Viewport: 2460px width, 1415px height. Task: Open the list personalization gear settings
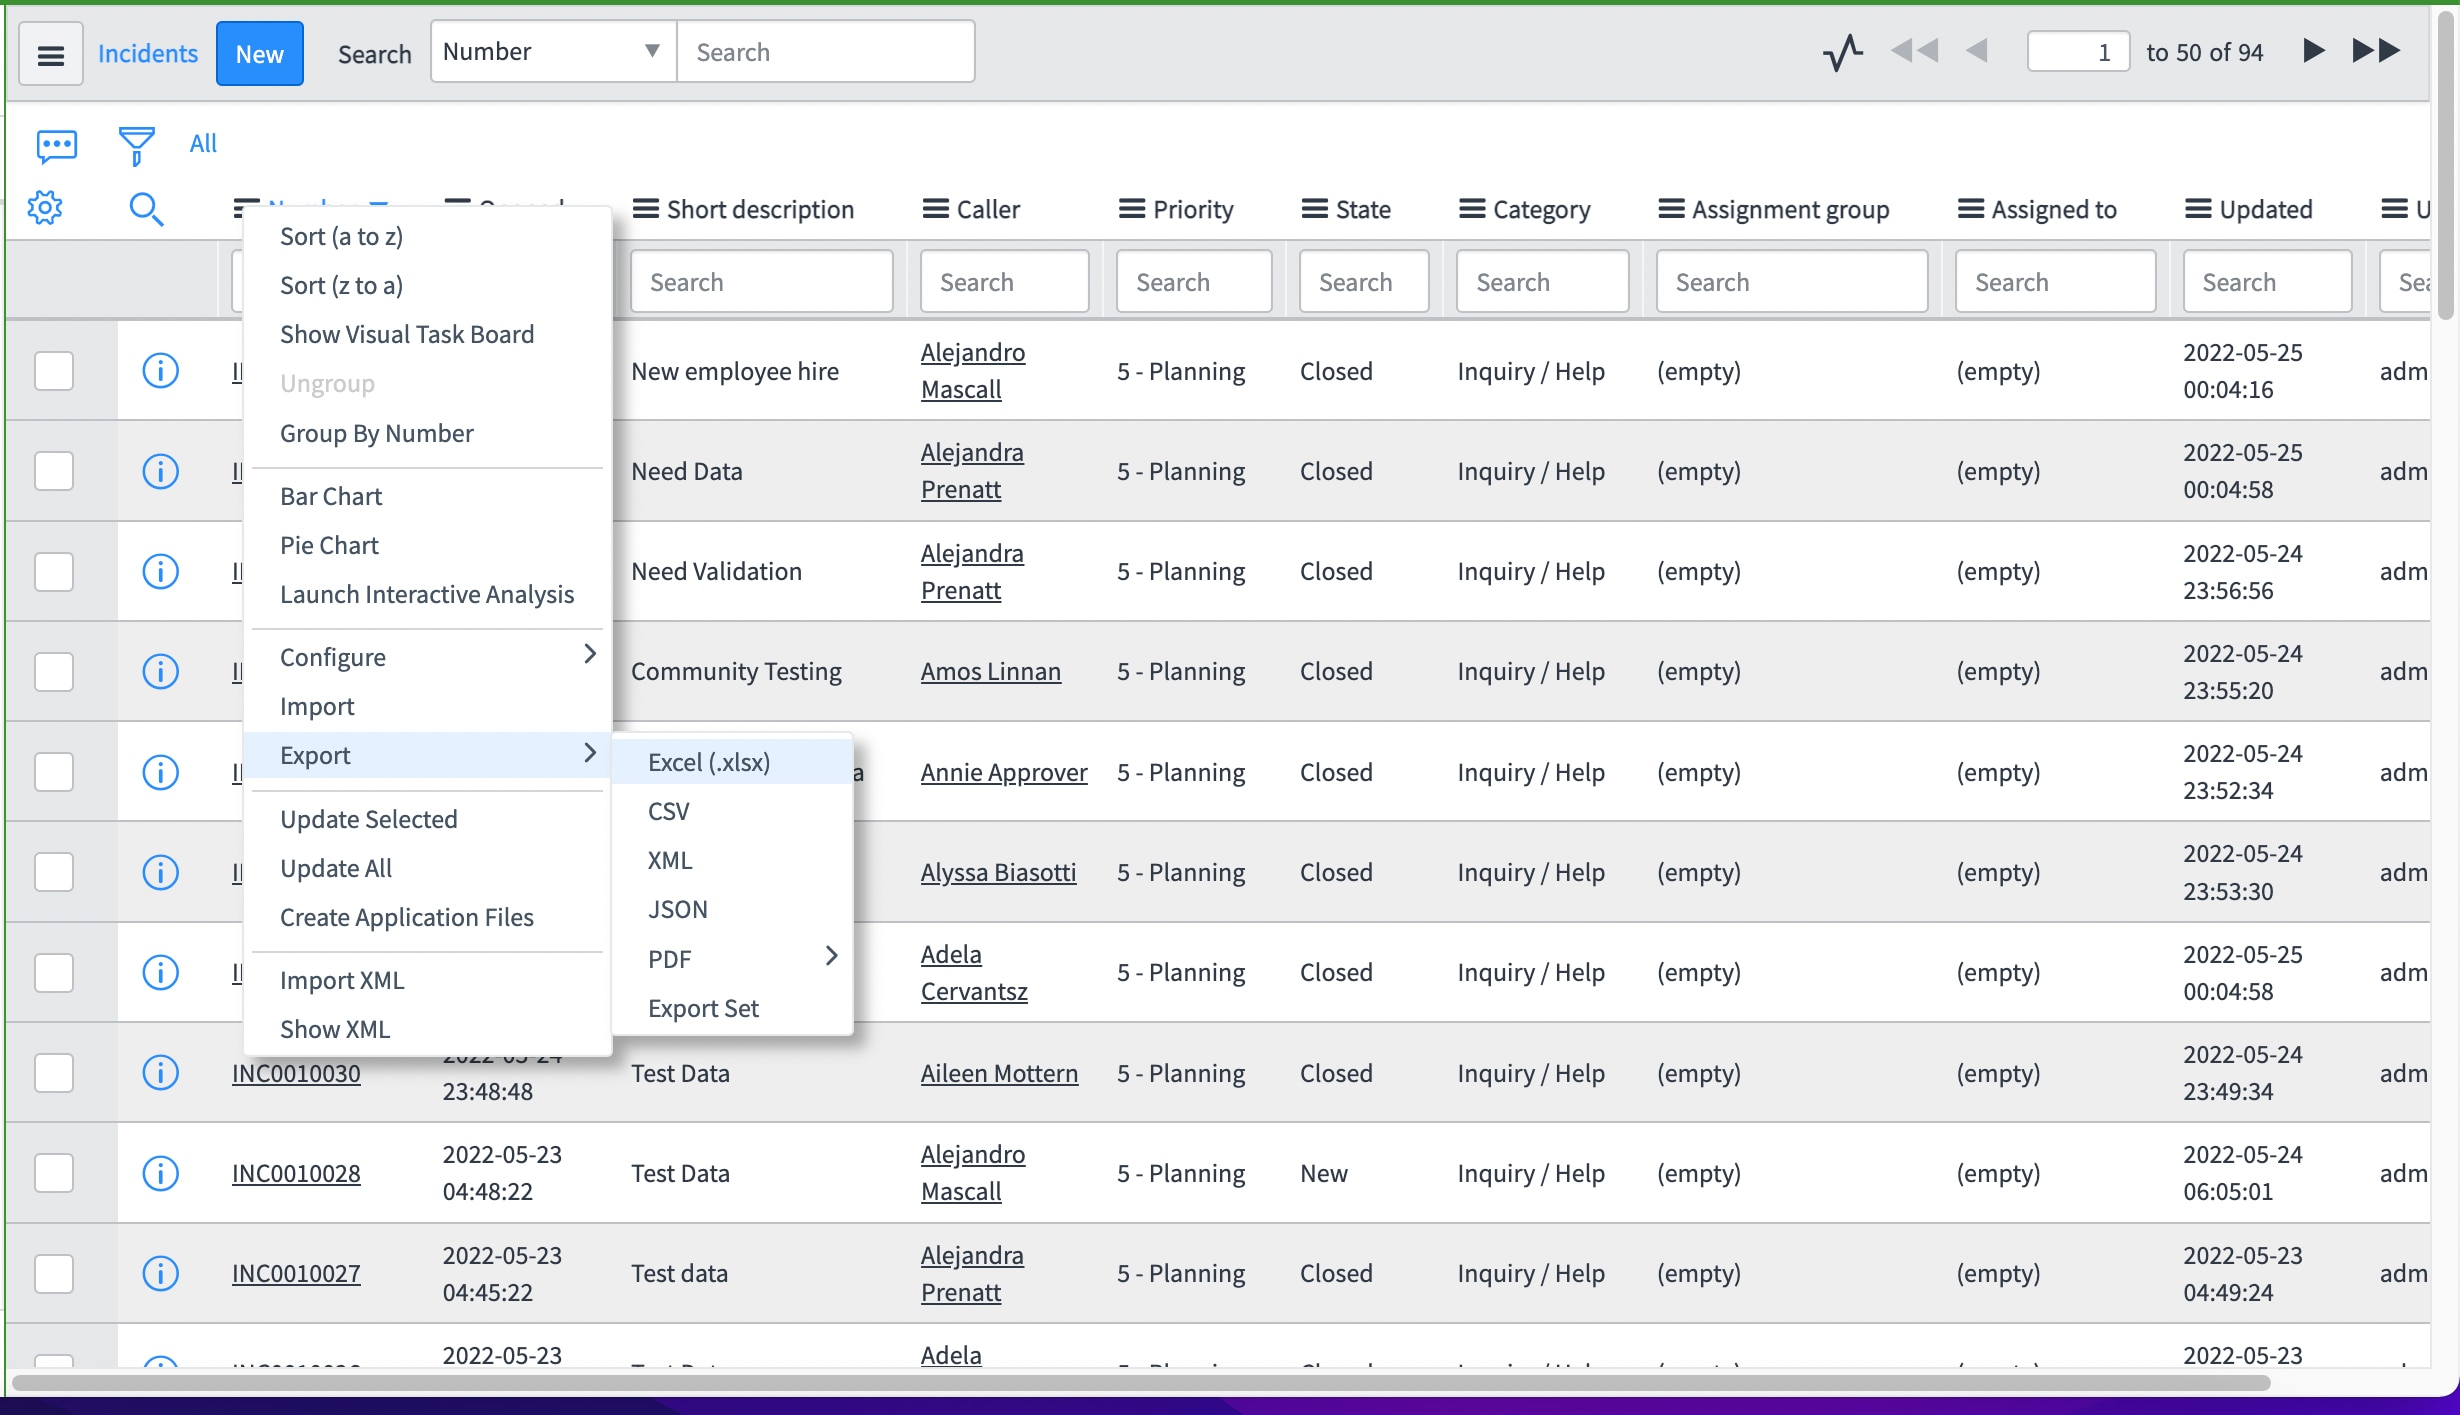[45, 208]
